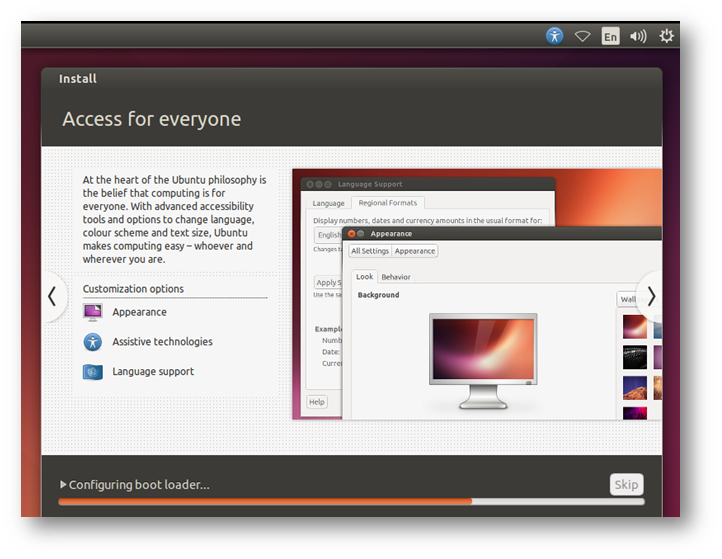
Task: Click the Access for everyone title
Action: (x=151, y=119)
